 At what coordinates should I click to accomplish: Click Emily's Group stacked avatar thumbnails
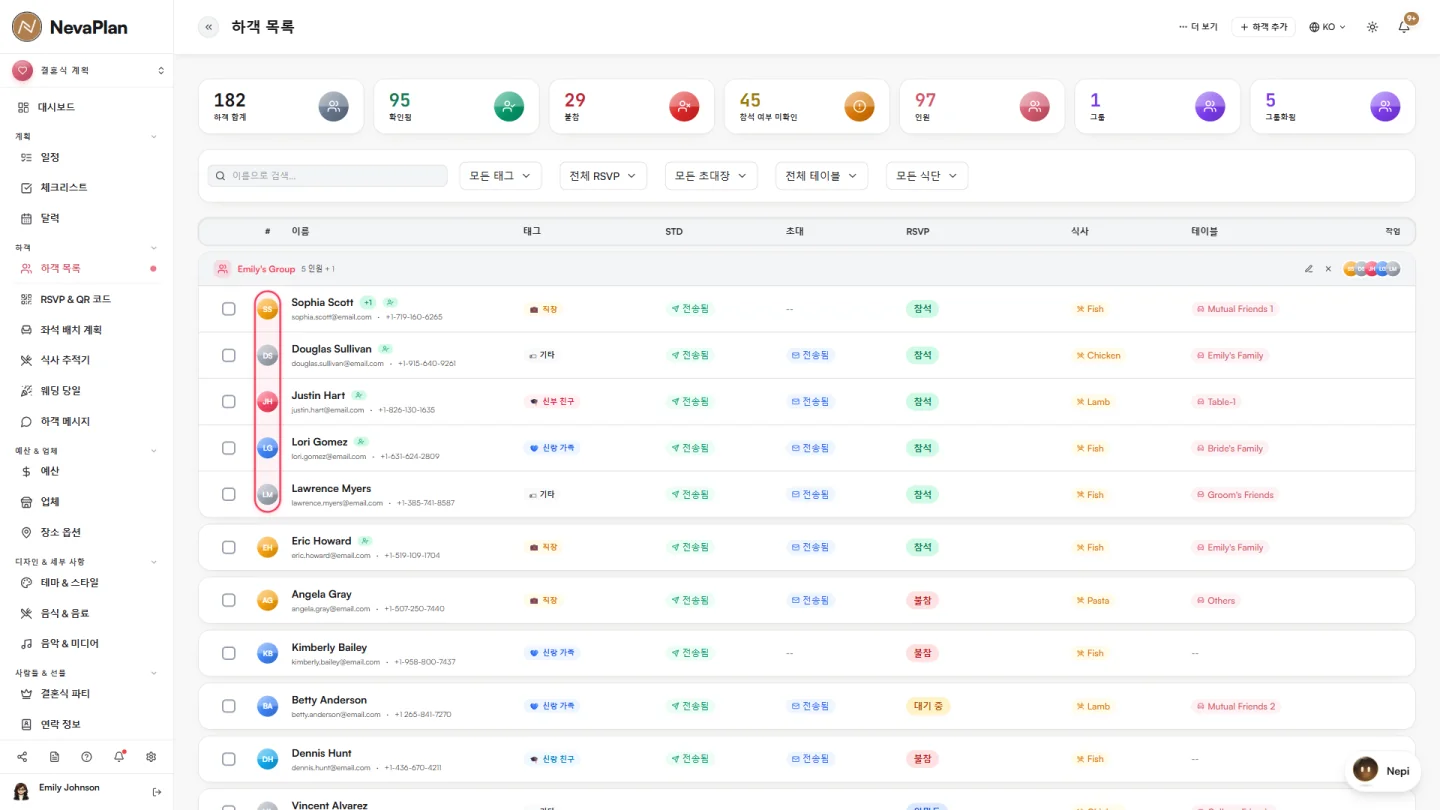point(1372,269)
